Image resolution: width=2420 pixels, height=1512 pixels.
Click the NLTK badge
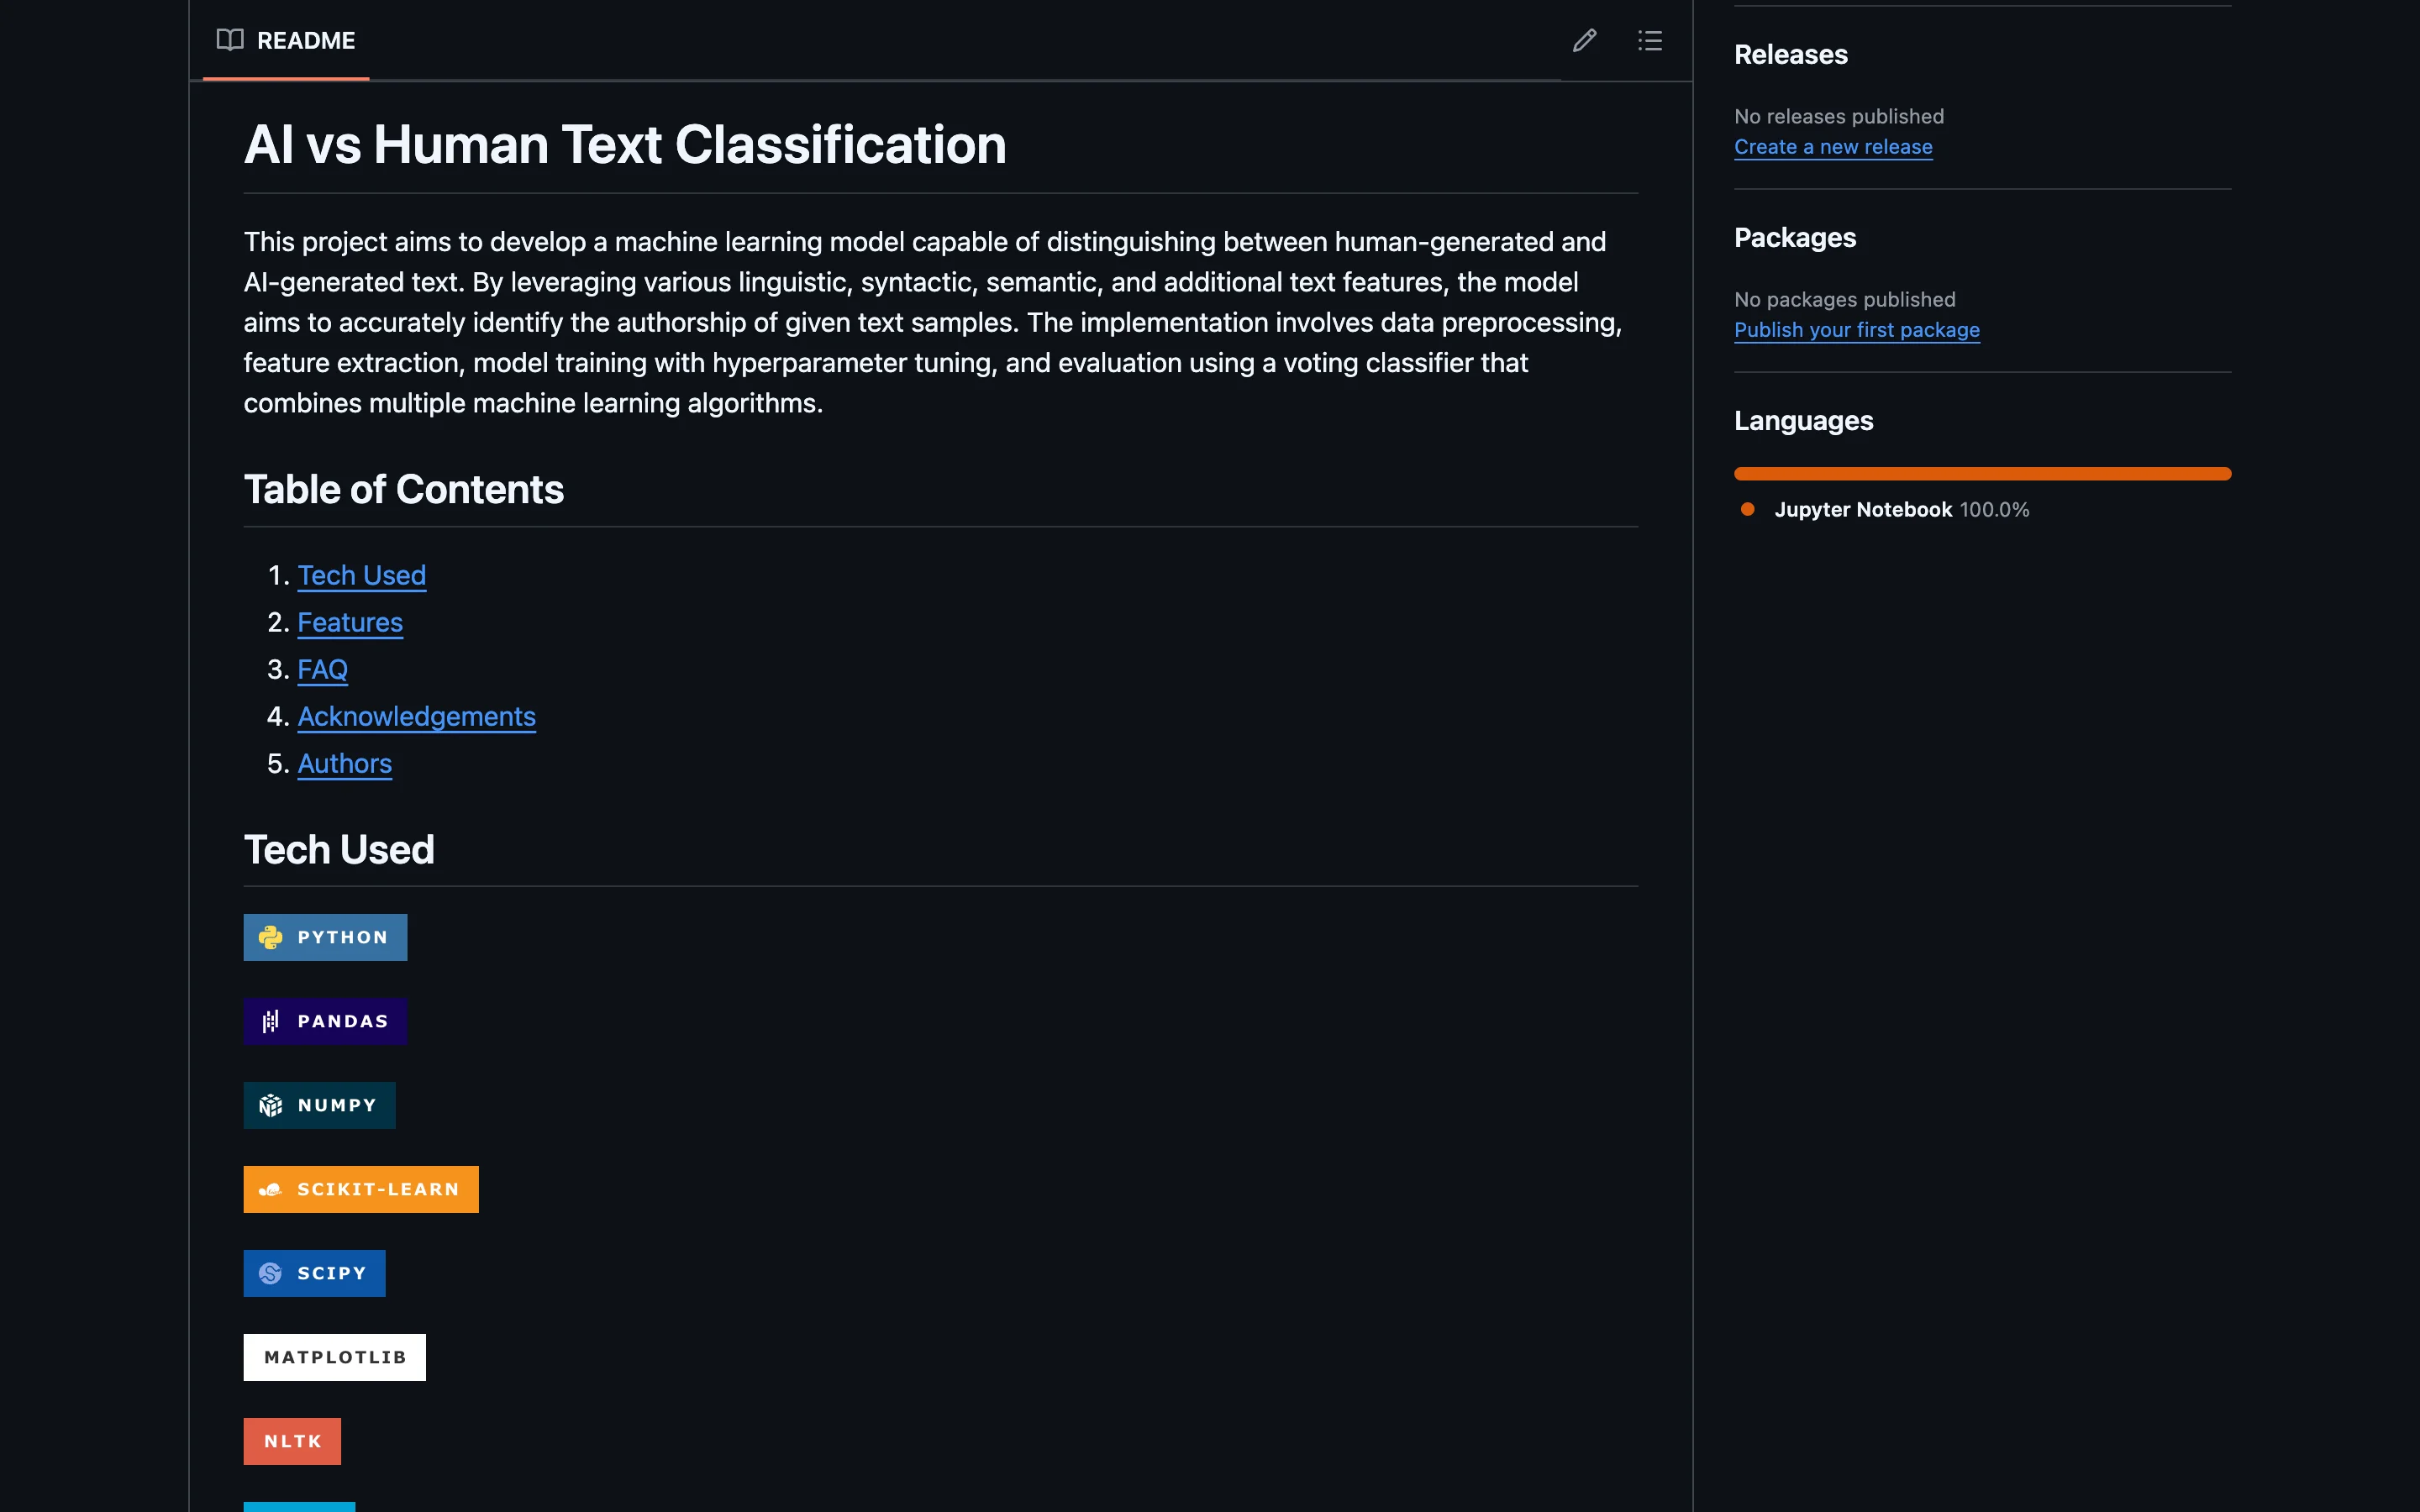292,1441
